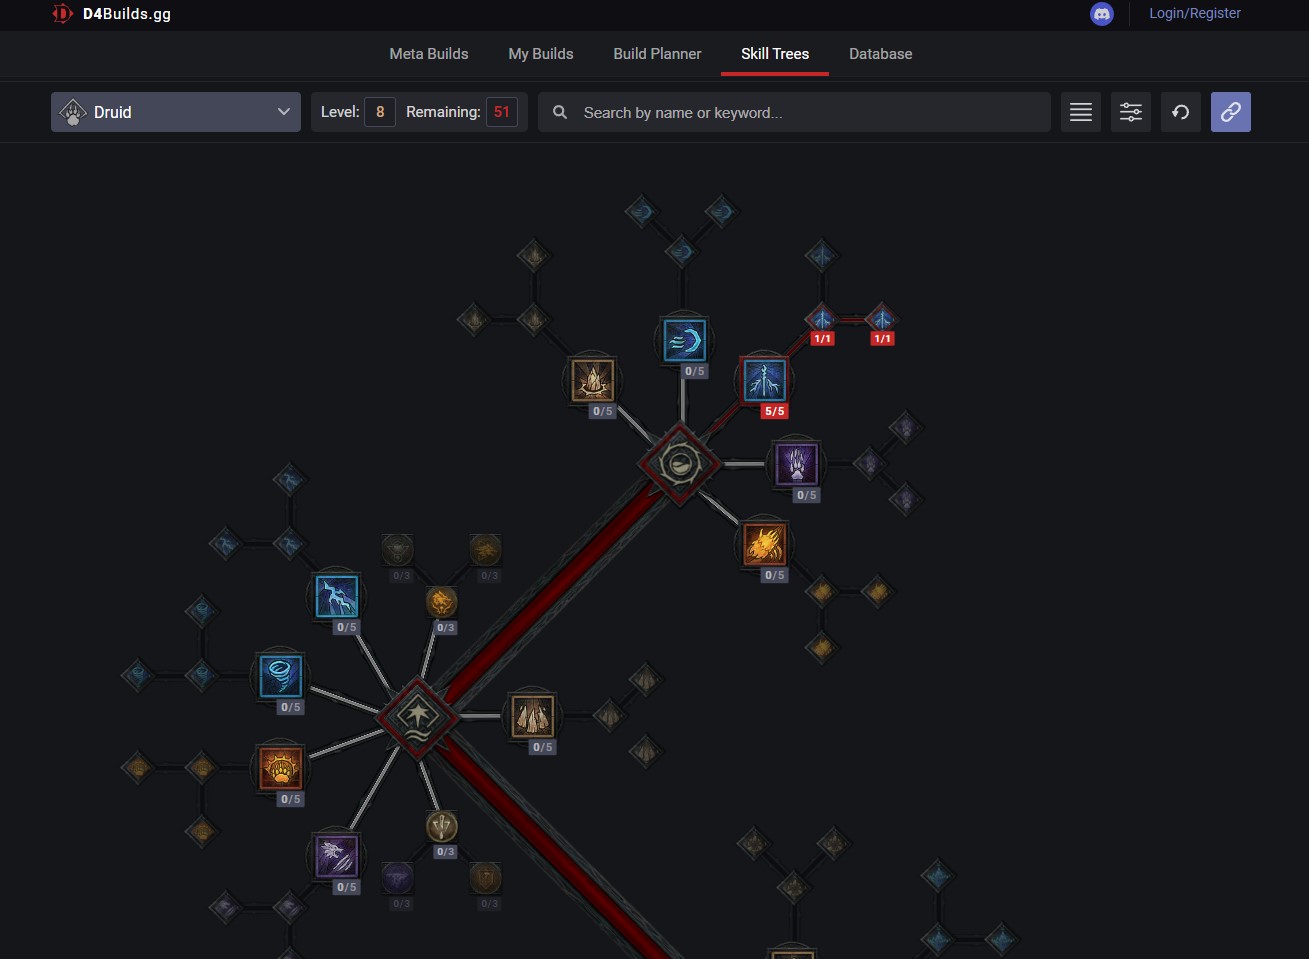Select the Lightning Storm core skill icon
The width and height of the screenshot is (1309, 959).
tap(337, 597)
